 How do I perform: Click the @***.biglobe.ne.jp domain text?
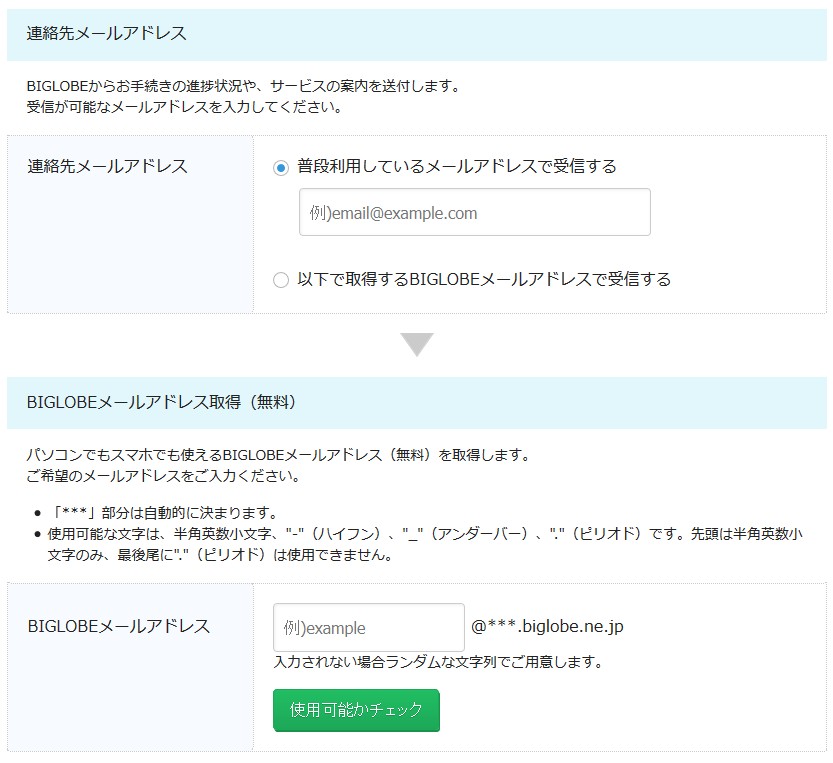547,626
